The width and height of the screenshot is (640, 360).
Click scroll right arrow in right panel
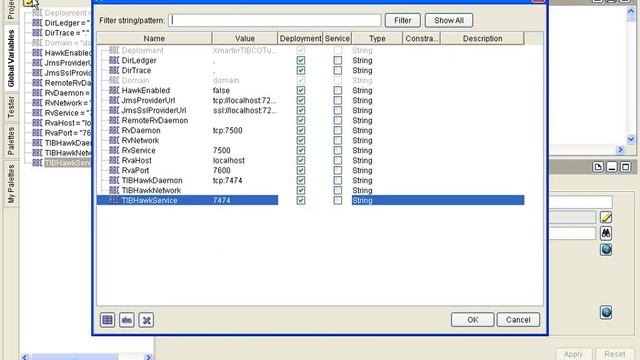click(620, 150)
